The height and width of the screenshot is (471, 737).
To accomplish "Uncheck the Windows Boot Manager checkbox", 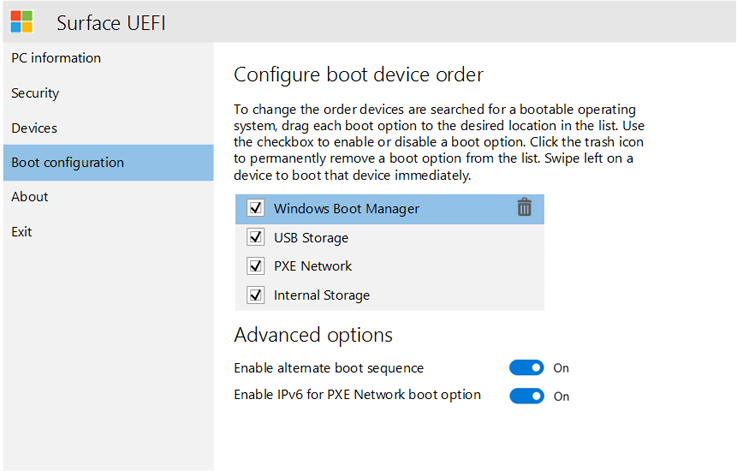I will [255, 209].
